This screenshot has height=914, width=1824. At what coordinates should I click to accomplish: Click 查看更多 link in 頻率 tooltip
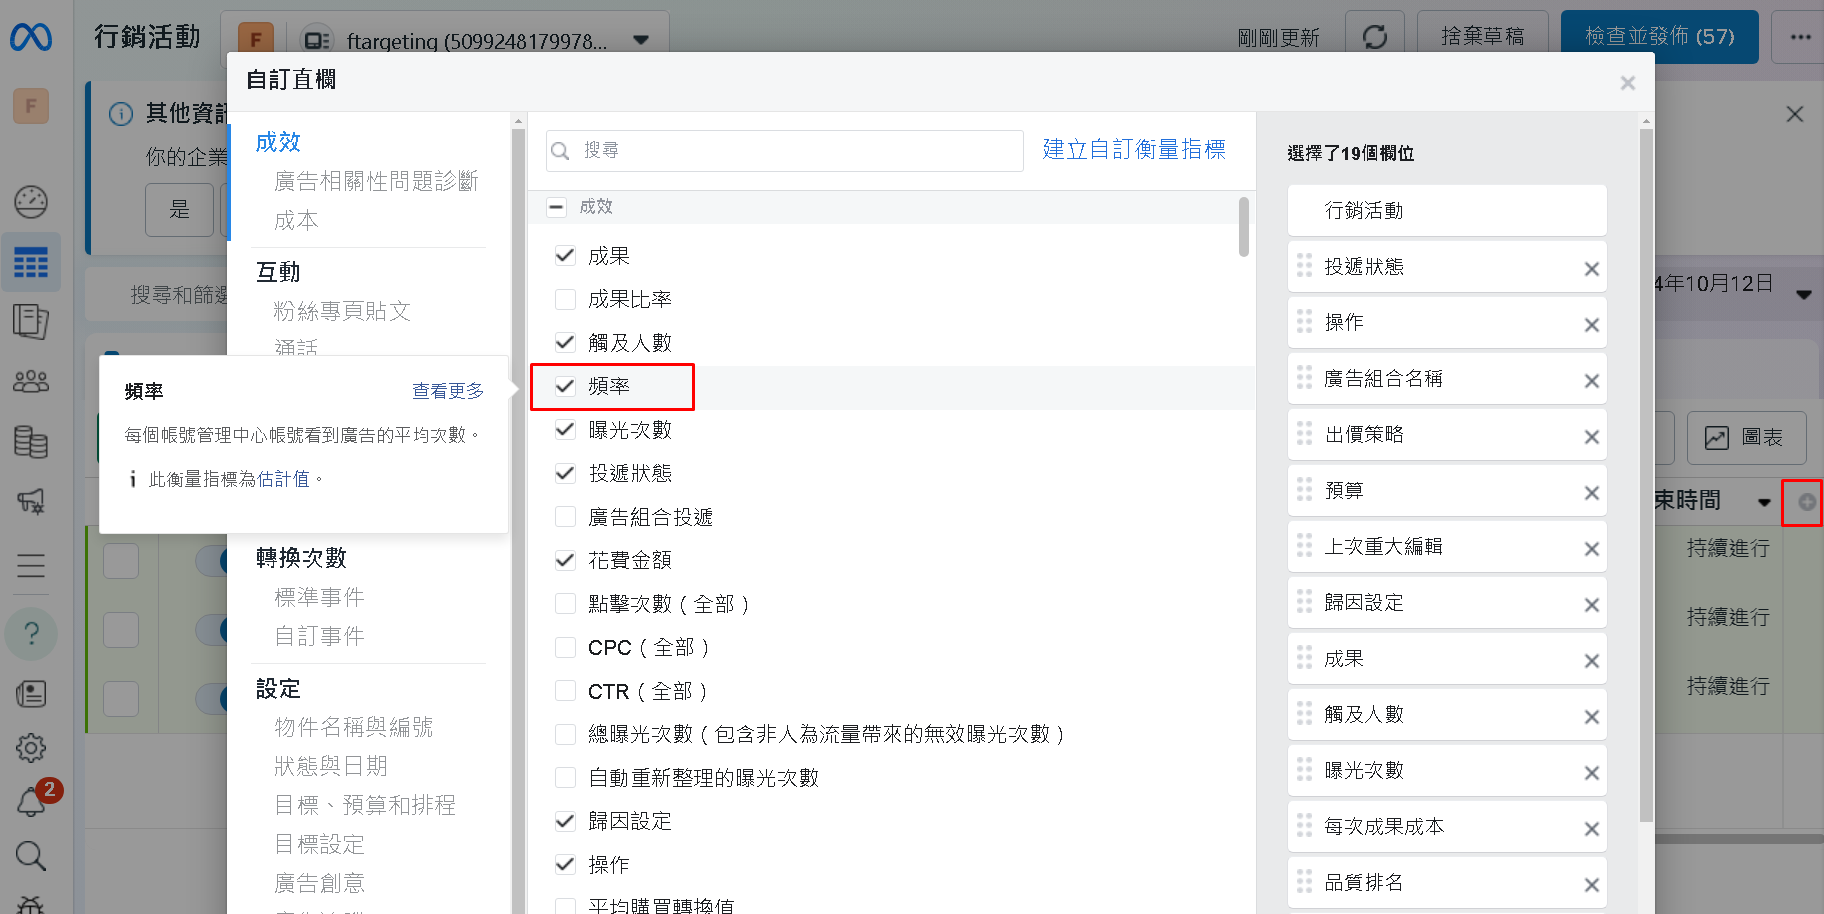click(x=448, y=391)
